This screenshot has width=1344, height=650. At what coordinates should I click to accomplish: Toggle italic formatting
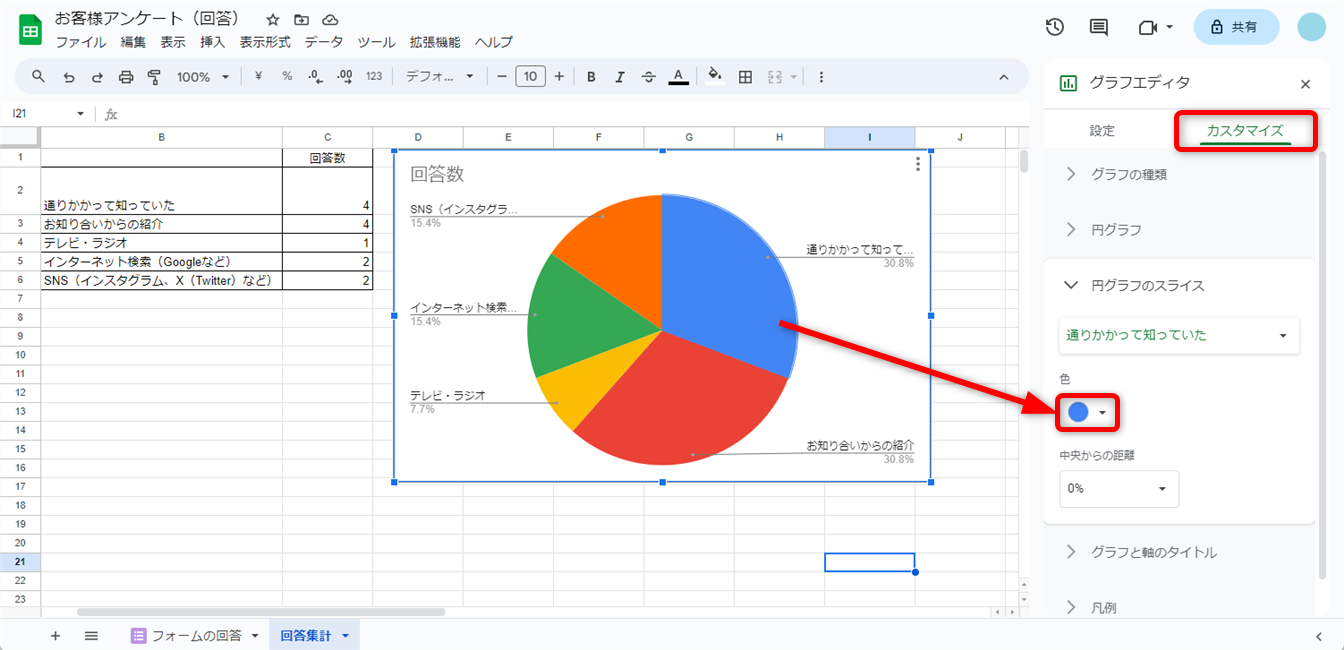pyautogui.click(x=620, y=76)
